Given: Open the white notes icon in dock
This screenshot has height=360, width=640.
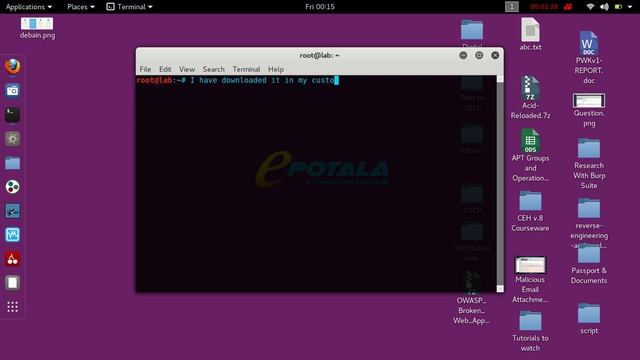Looking at the screenshot, I should (x=13, y=282).
